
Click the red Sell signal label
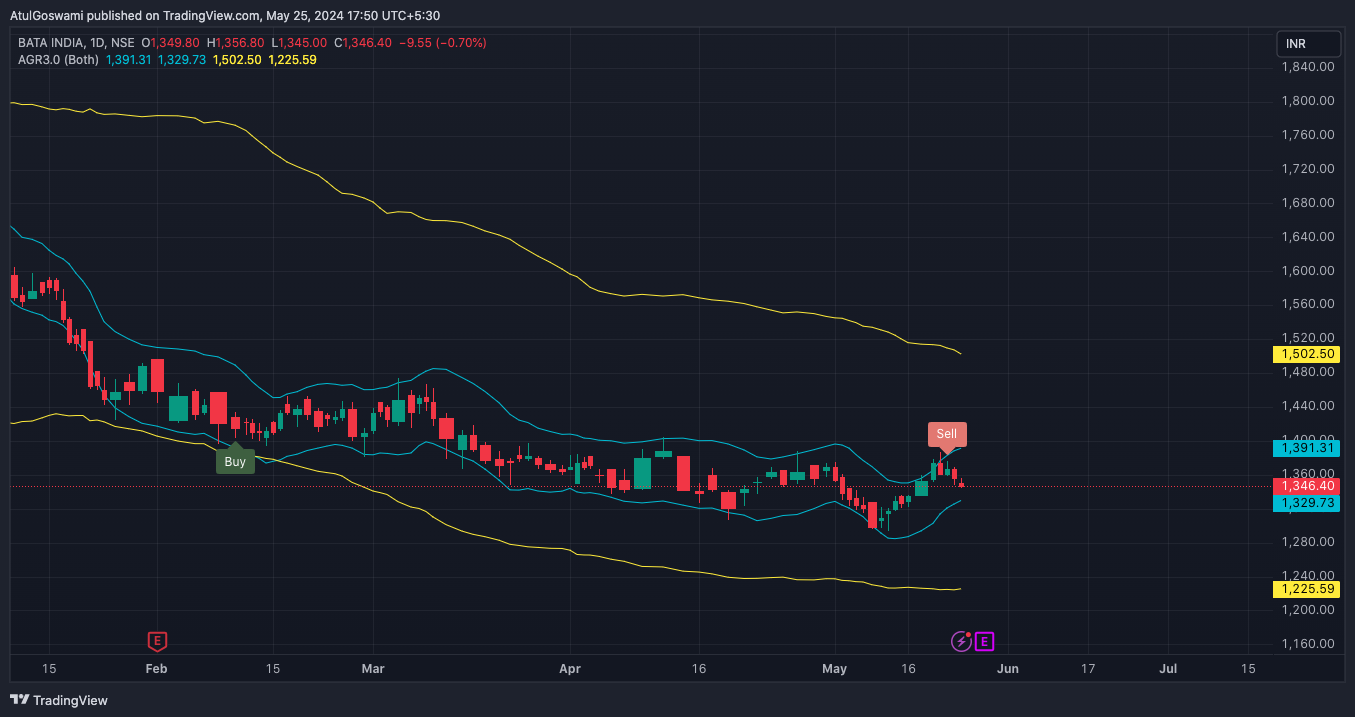coord(947,436)
